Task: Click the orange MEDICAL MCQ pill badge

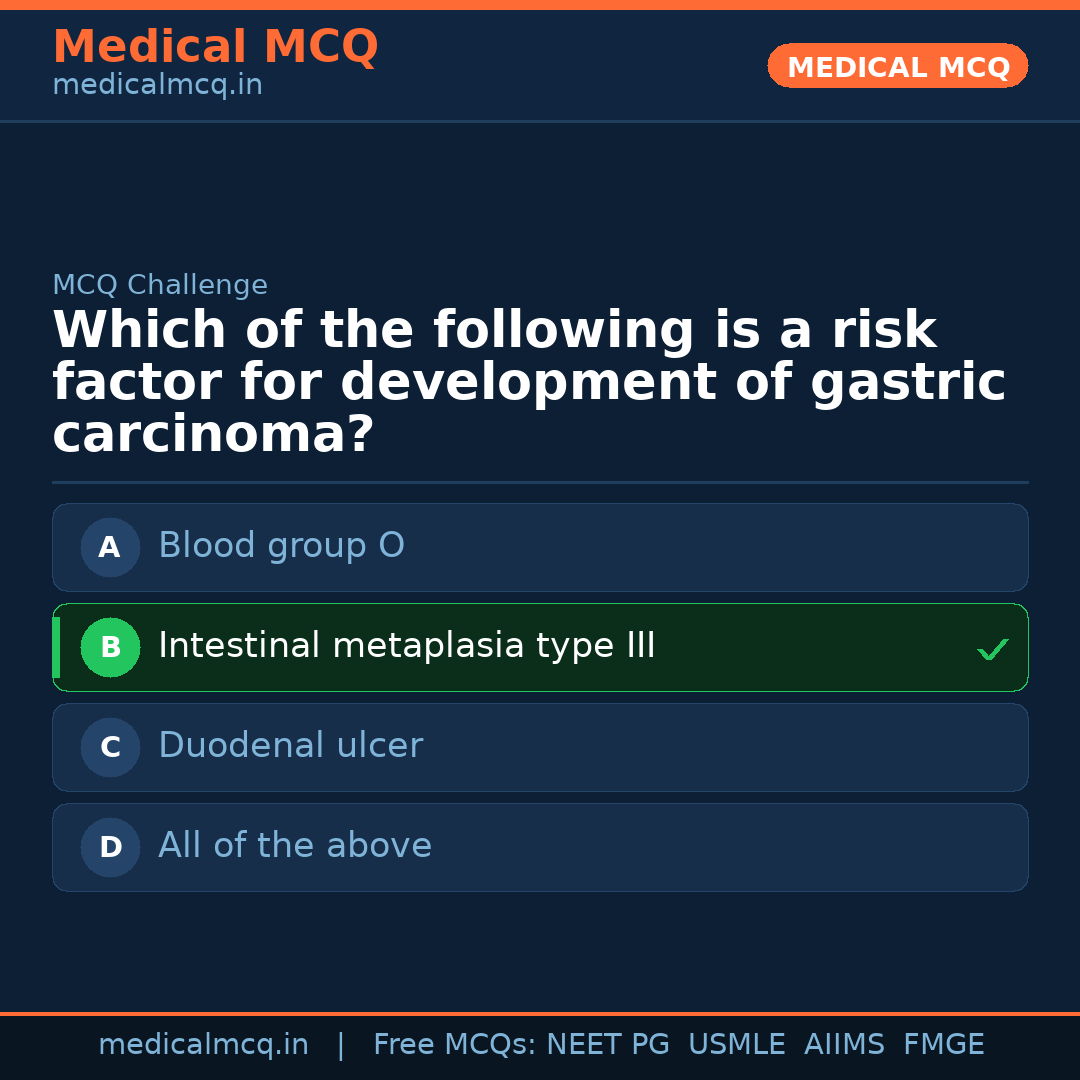Action: tap(897, 66)
